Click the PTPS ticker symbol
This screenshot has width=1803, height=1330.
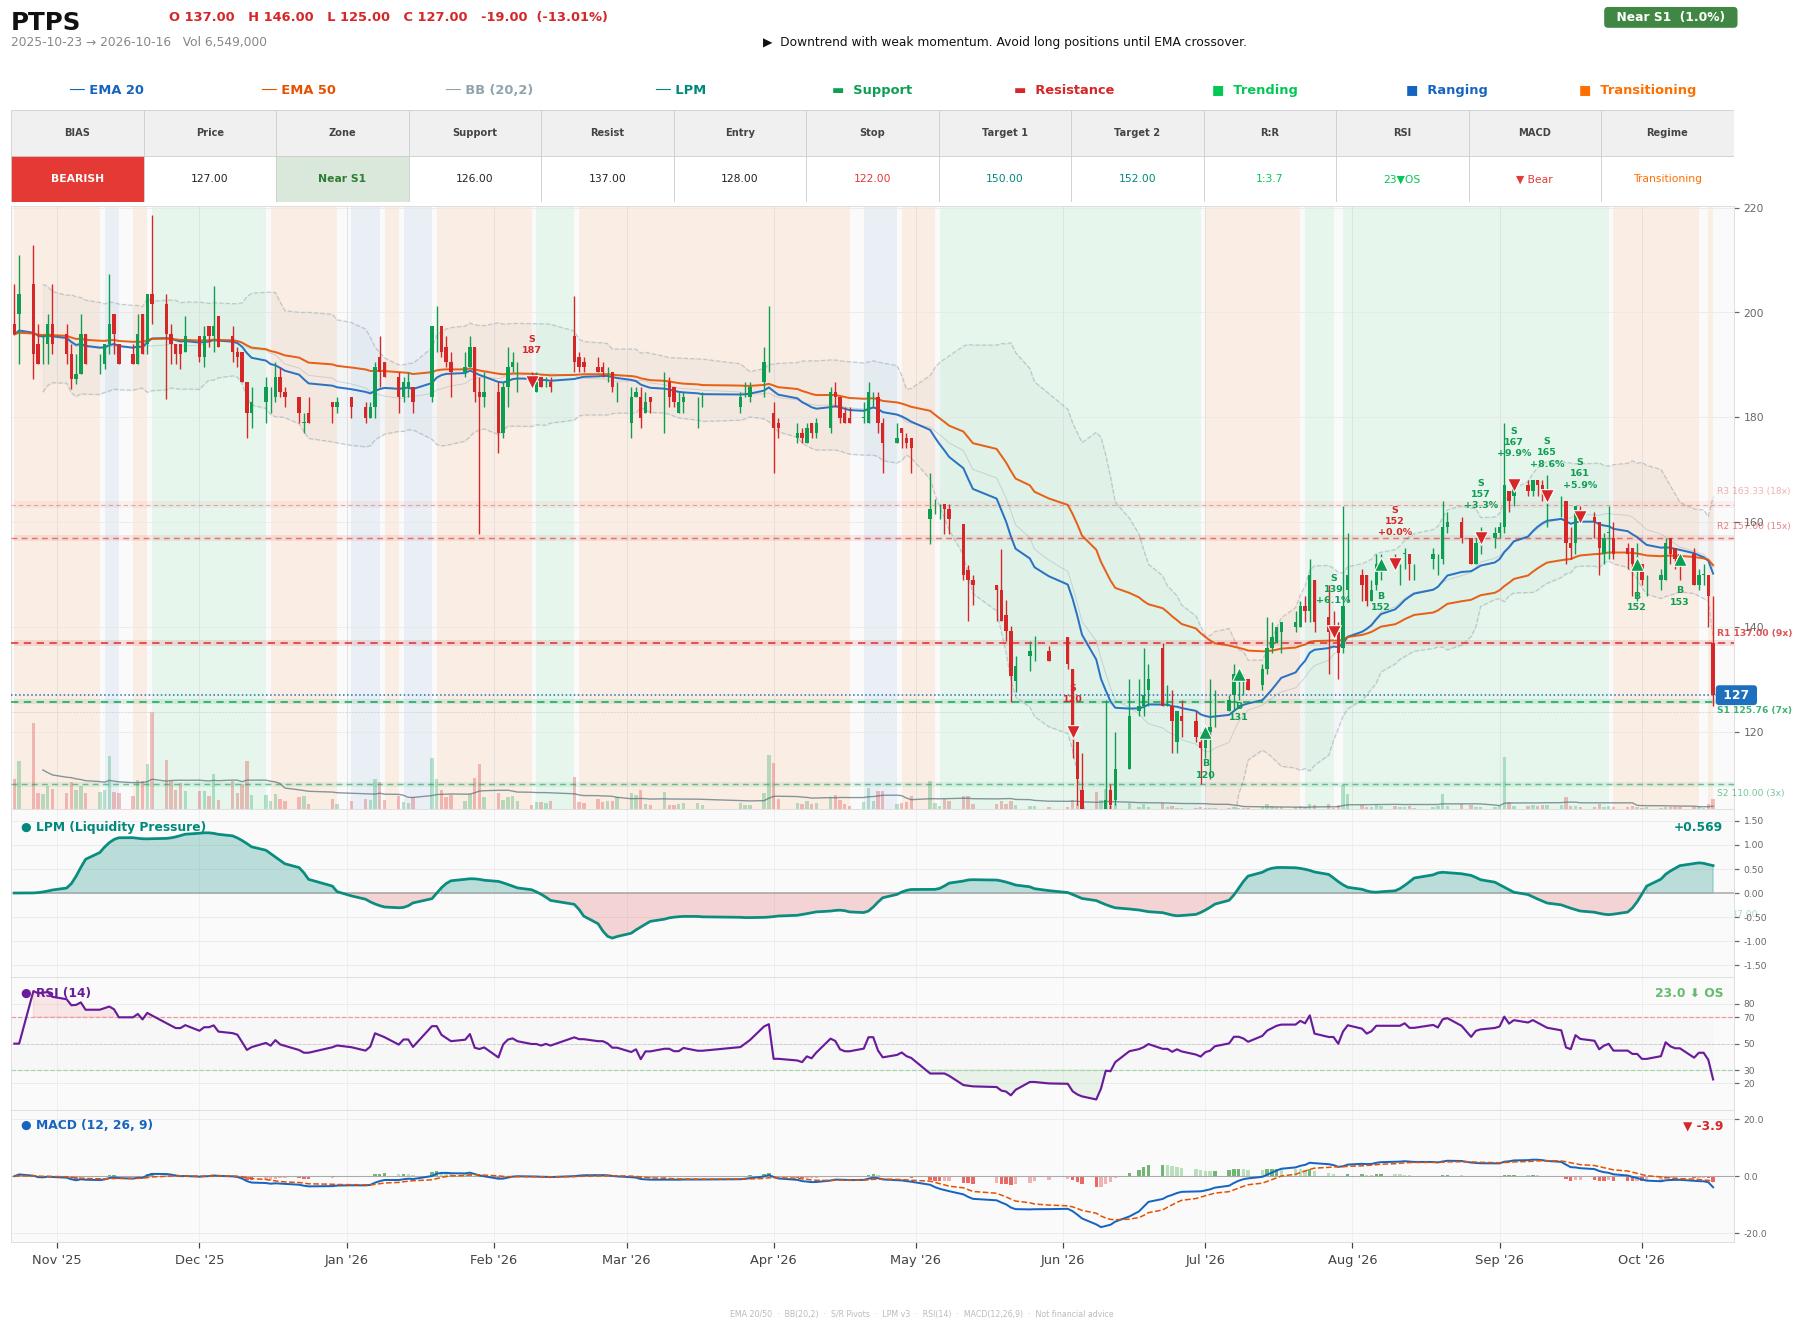tap(45, 22)
